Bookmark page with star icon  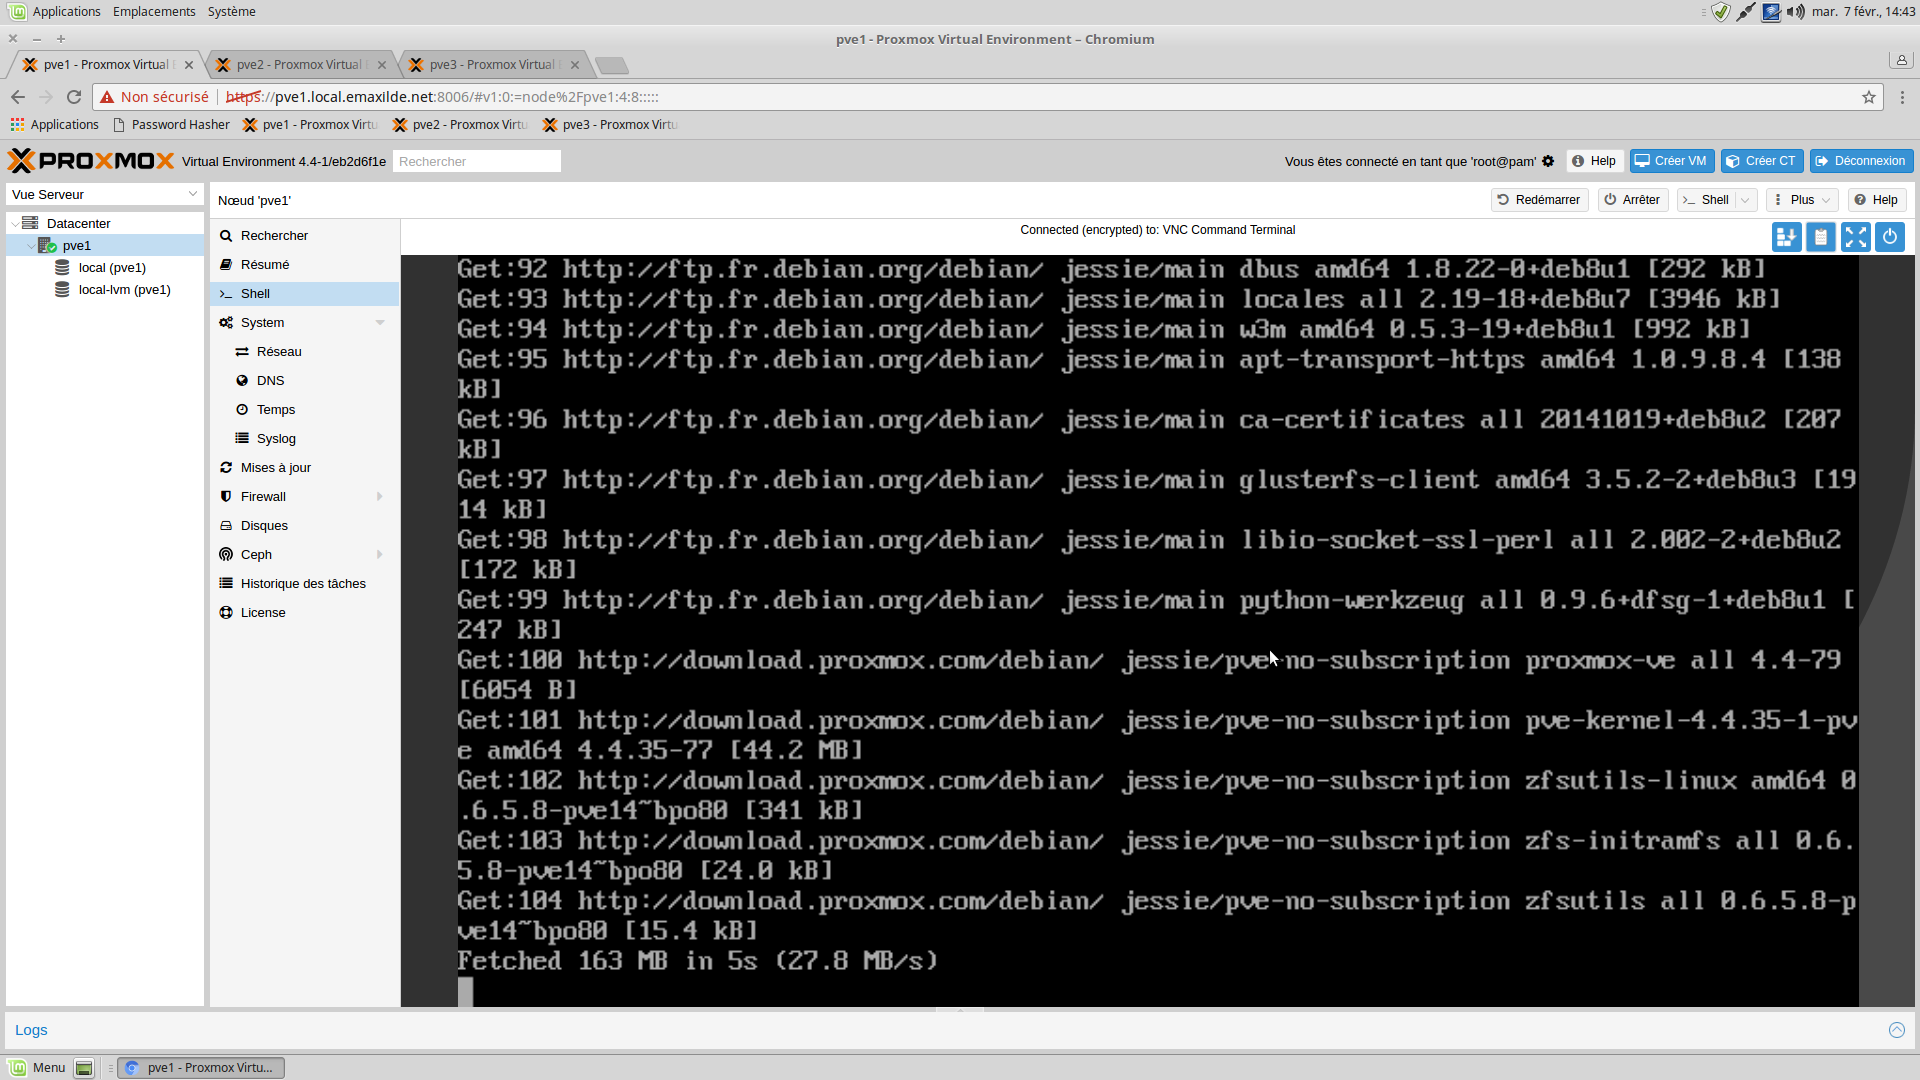(x=1868, y=97)
